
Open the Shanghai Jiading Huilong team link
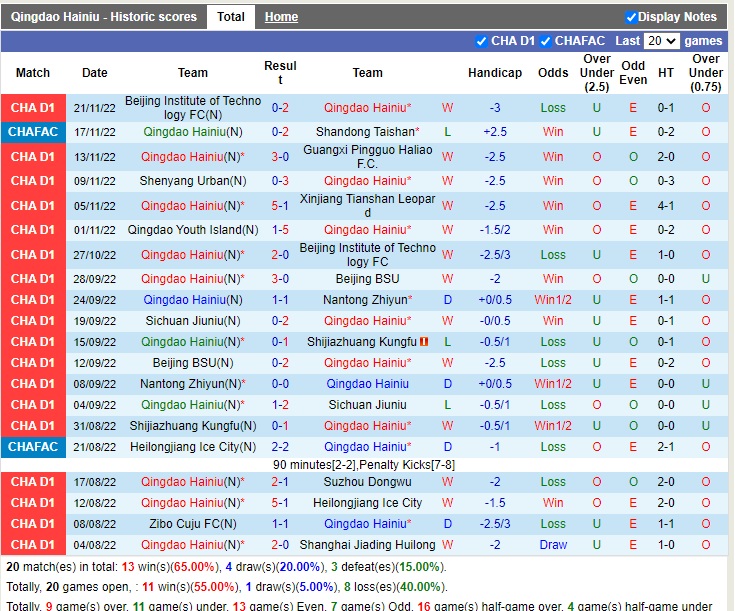click(x=367, y=545)
